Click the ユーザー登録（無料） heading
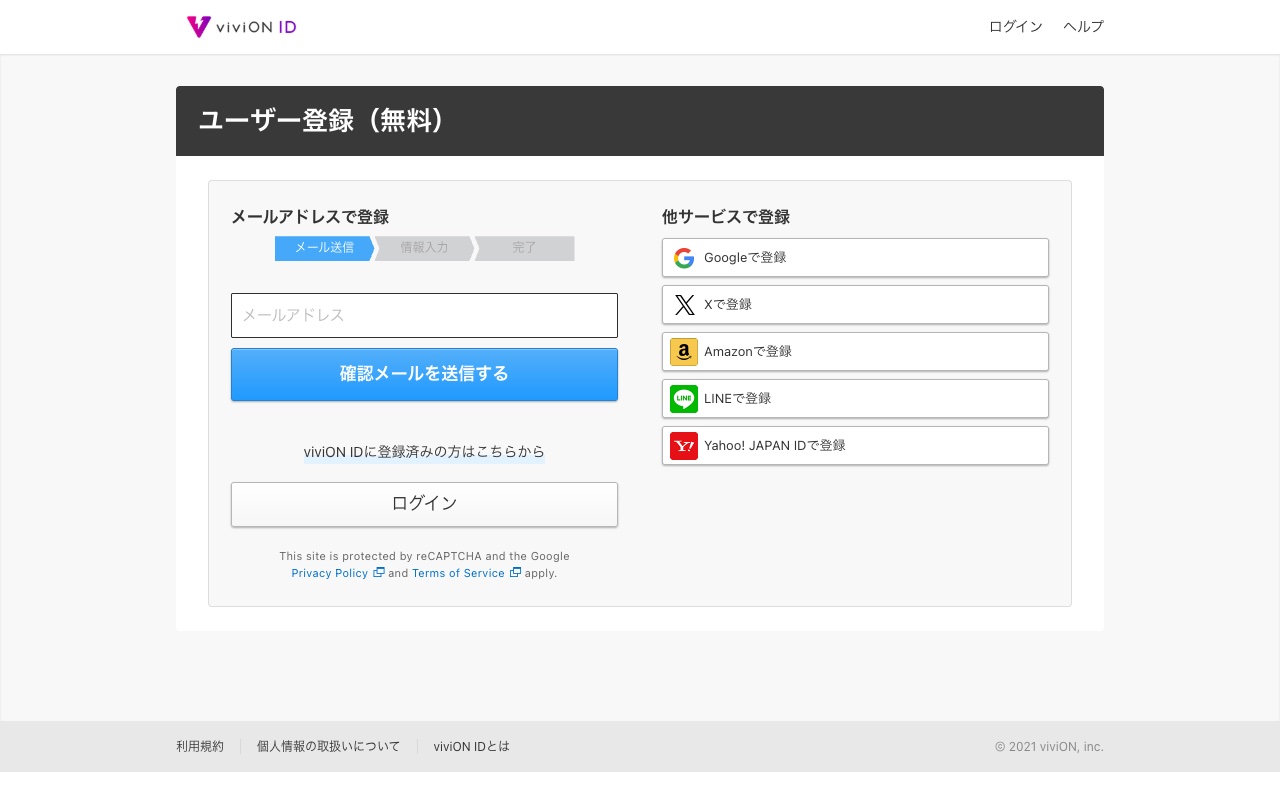Screen dimensions: 1280x800 [x=321, y=121]
